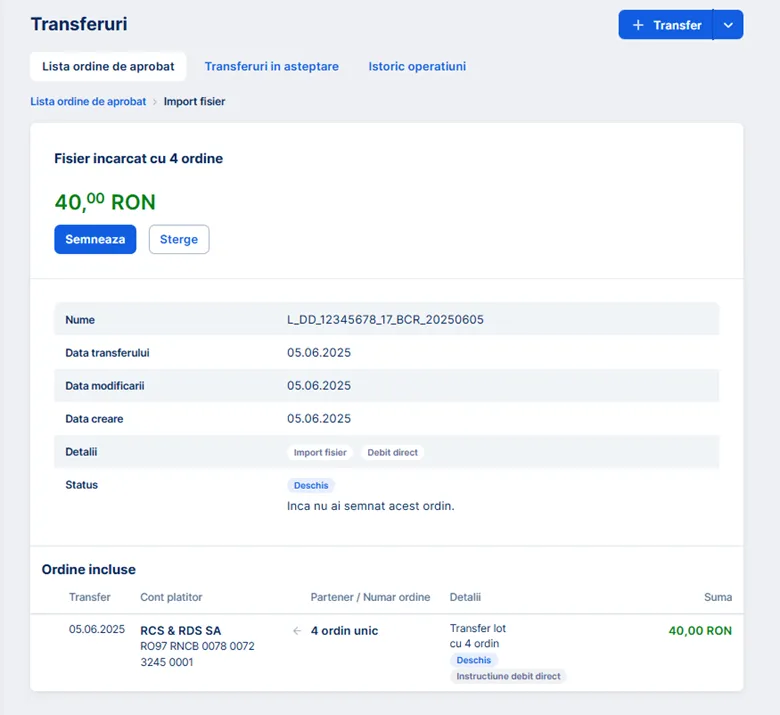Go back via Lista ordine de aprobat breadcrumb
The image size is (780, 715).
click(88, 102)
